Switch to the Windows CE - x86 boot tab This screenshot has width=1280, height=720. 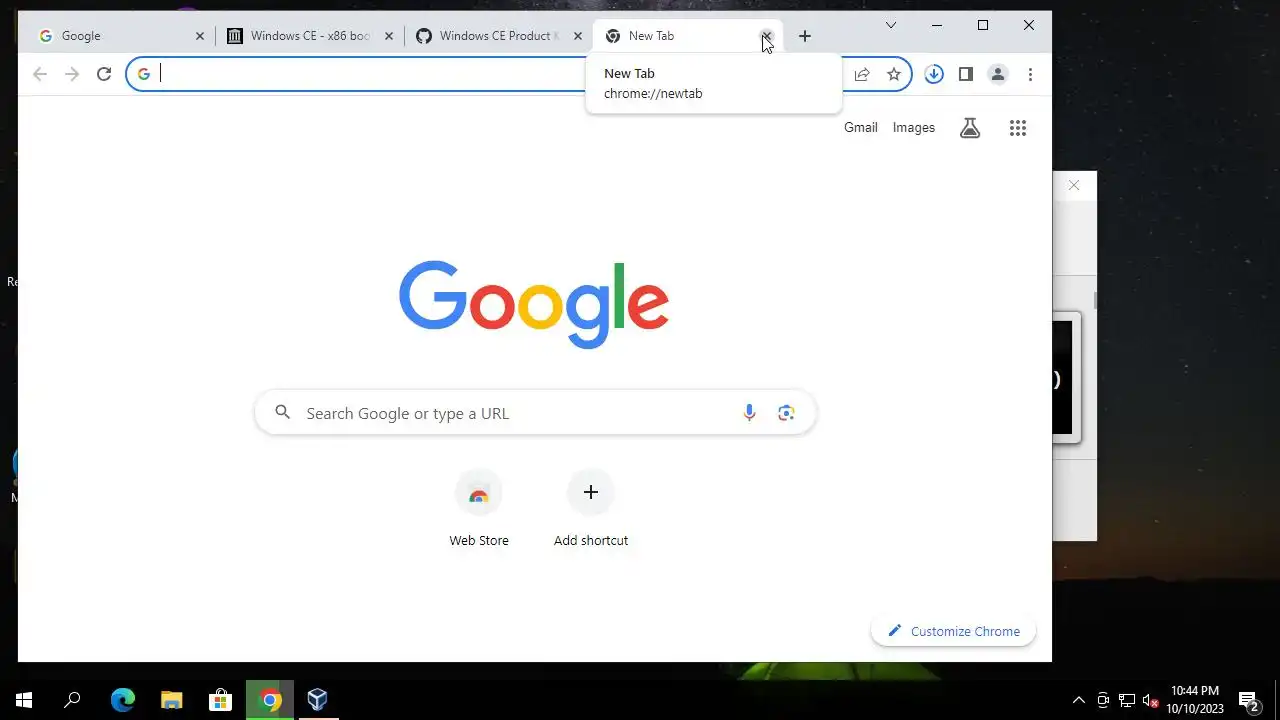[309, 36]
